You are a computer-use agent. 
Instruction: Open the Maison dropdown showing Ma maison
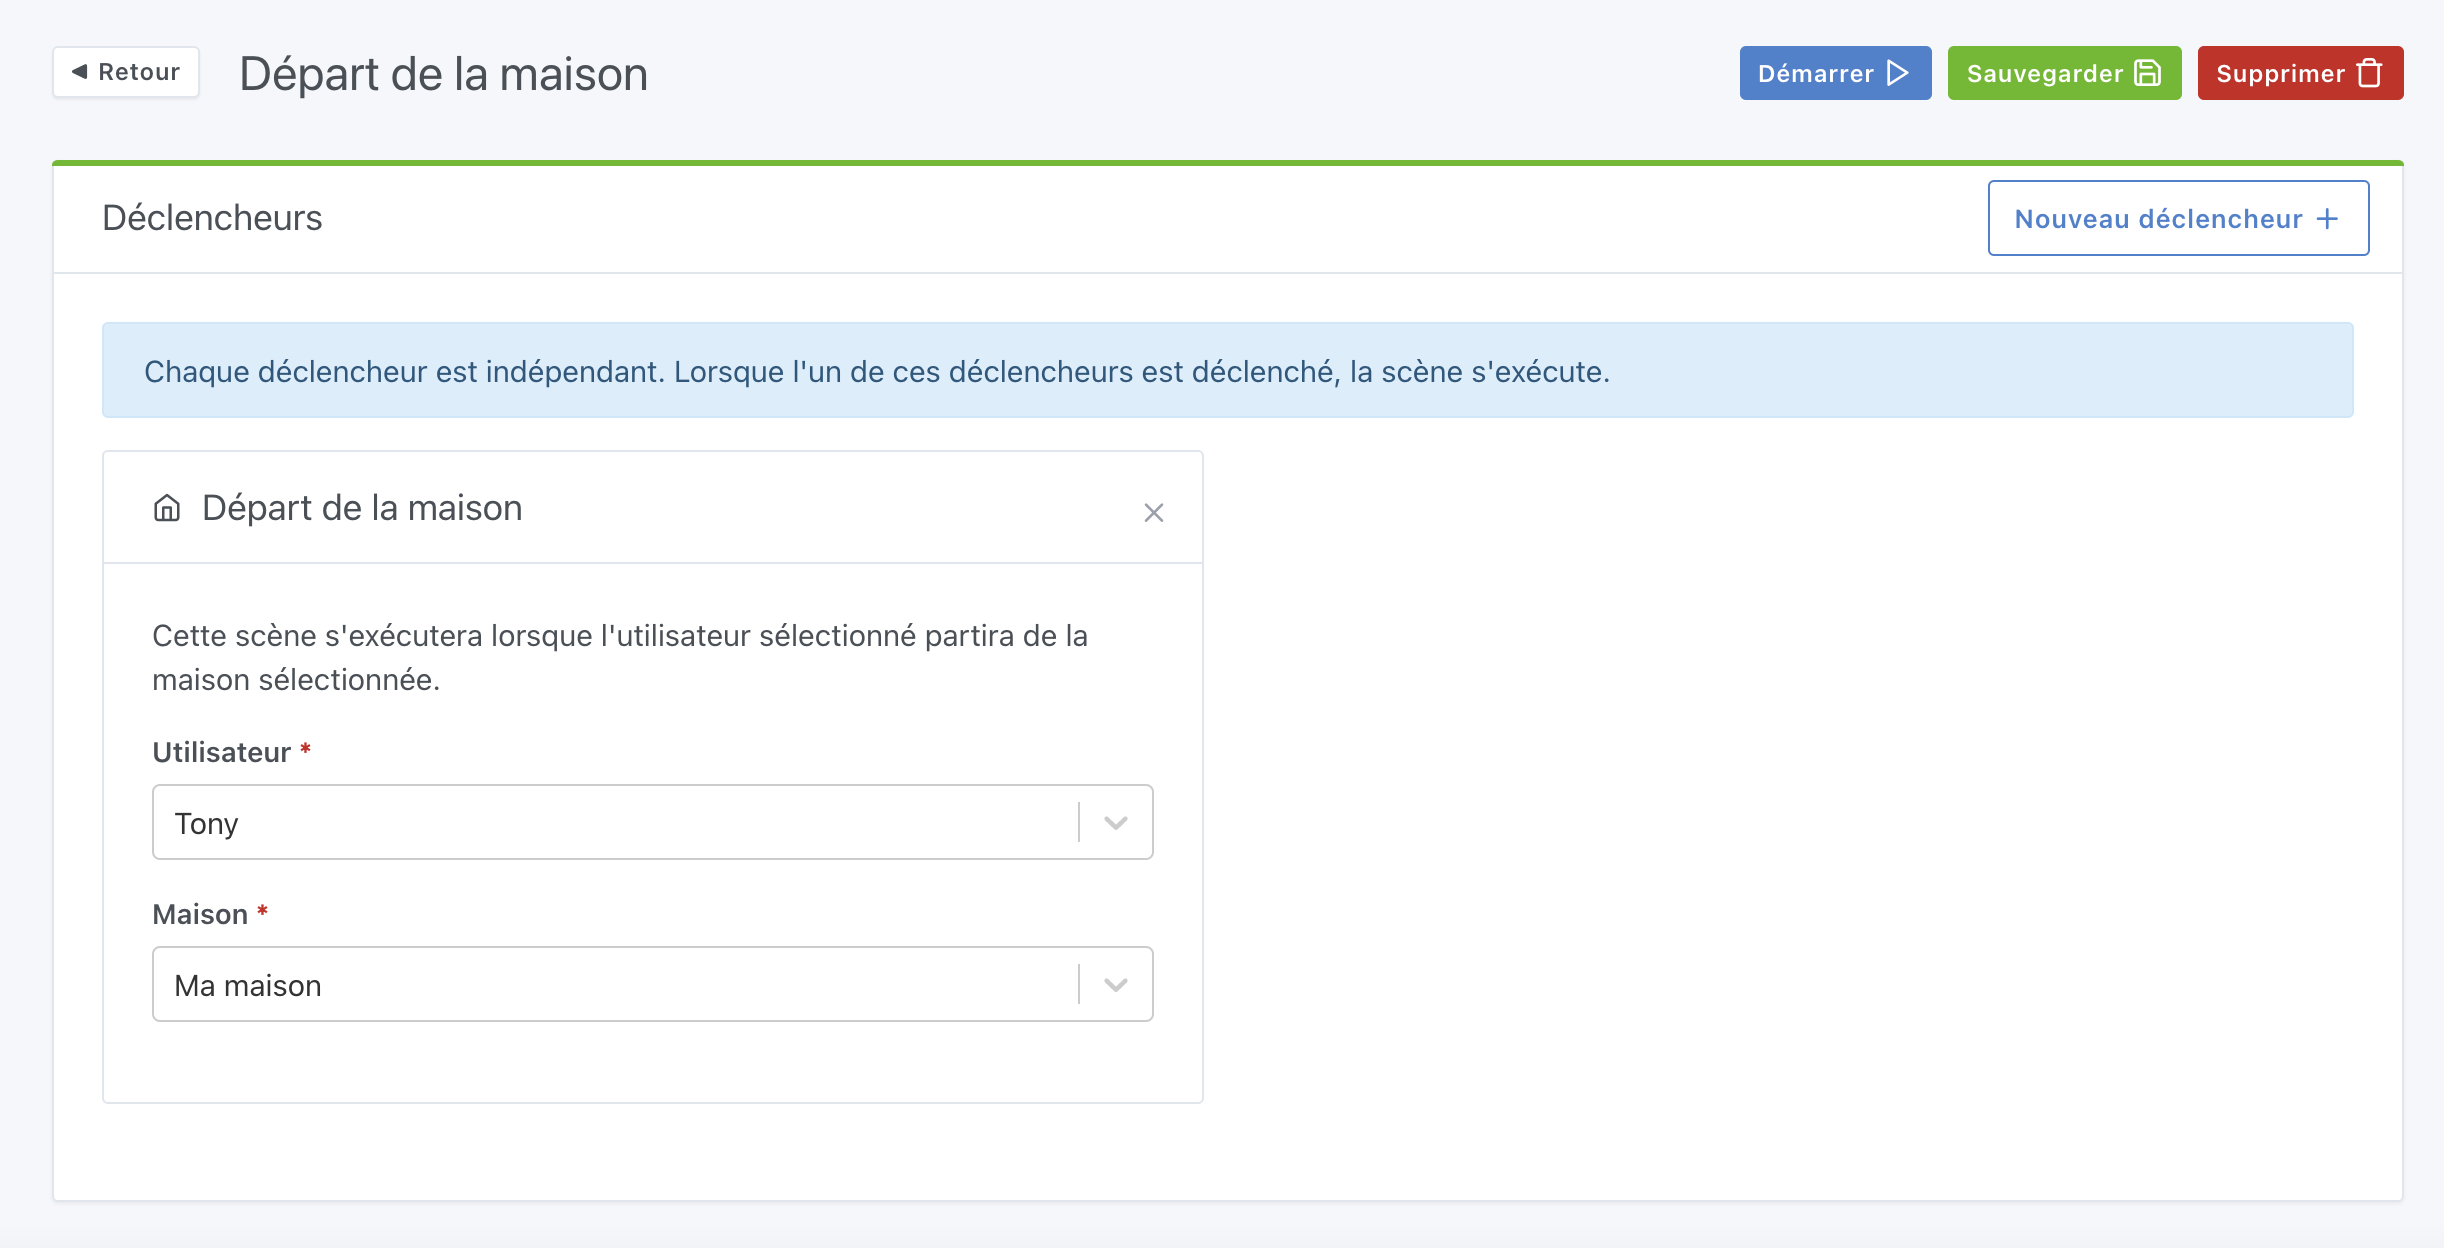(x=614, y=984)
